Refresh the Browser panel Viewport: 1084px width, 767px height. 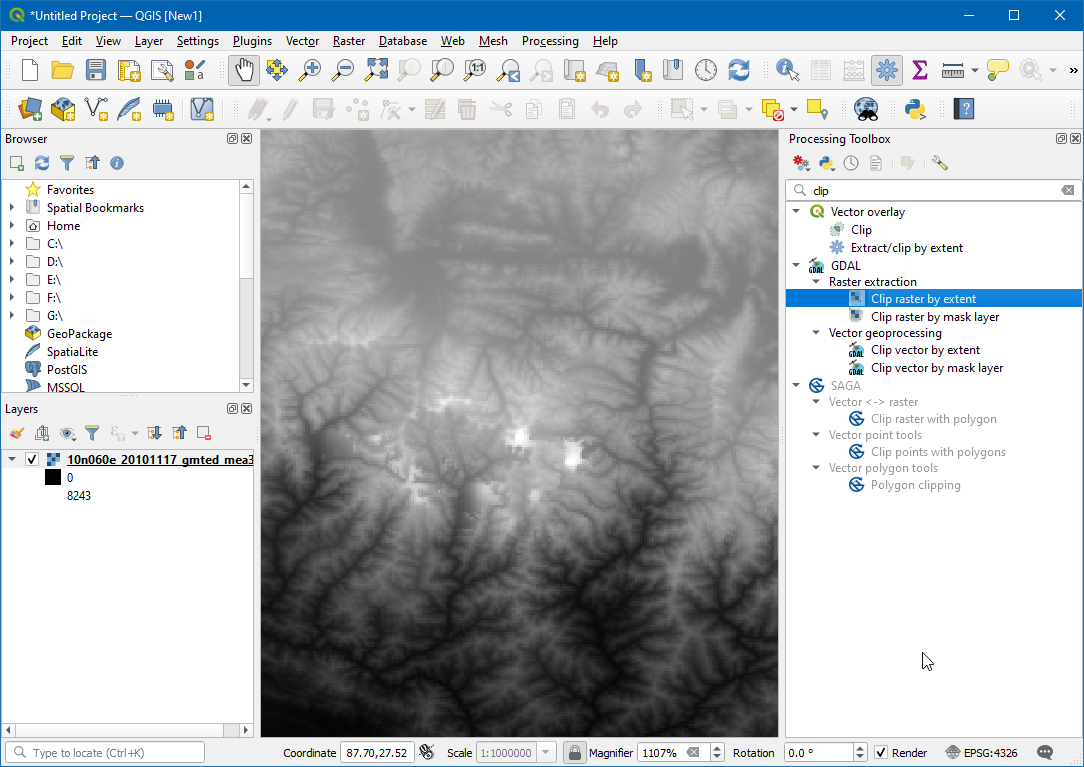42,163
